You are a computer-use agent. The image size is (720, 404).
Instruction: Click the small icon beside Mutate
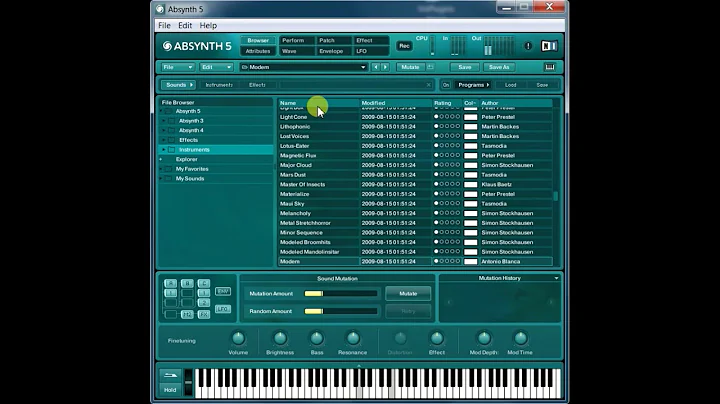point(430,67)
